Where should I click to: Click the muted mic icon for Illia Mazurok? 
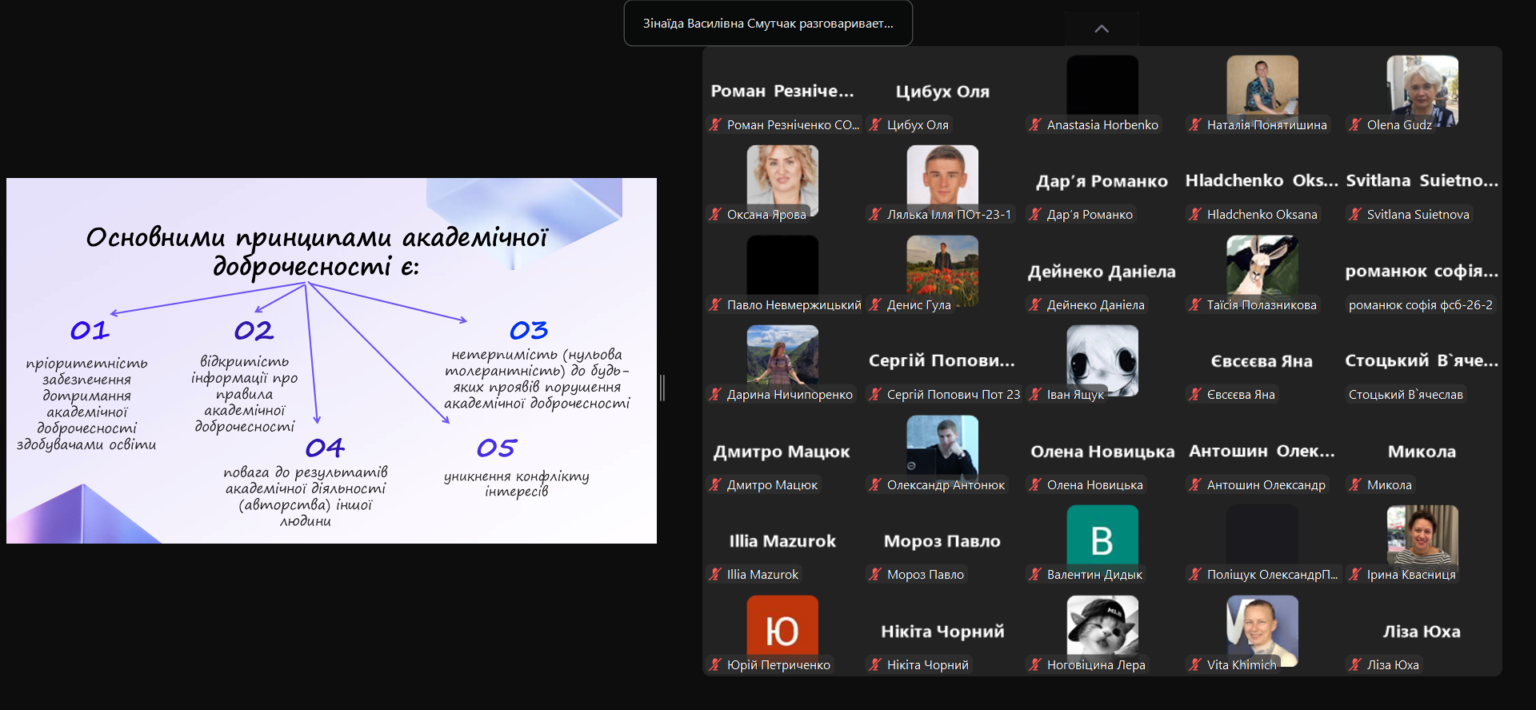coord(715,574)
